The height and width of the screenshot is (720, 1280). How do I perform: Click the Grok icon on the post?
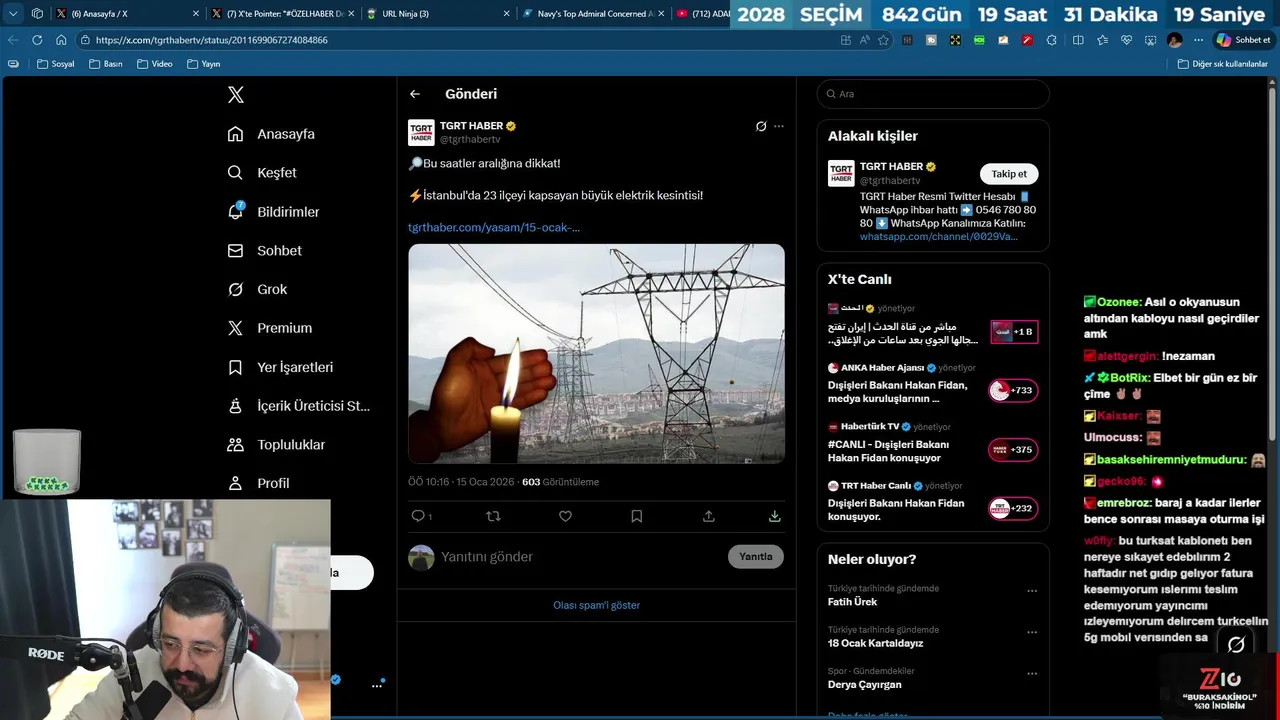[761, 126]
